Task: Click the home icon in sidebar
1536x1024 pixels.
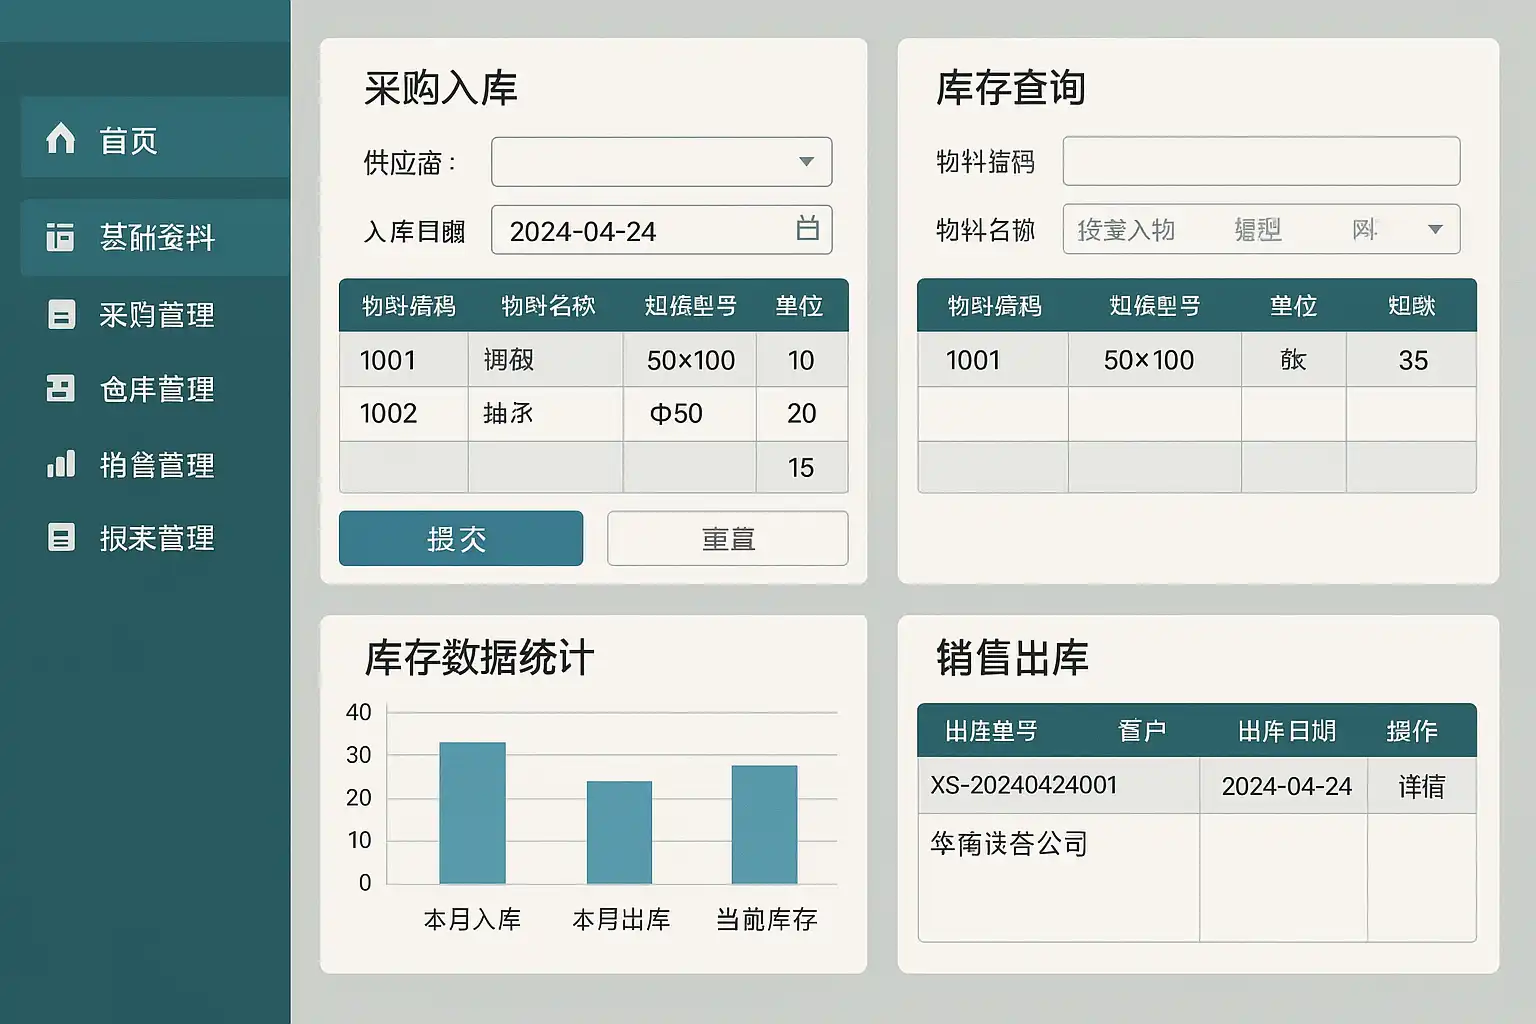Action: pyautogui.click(x=60, y=138)
